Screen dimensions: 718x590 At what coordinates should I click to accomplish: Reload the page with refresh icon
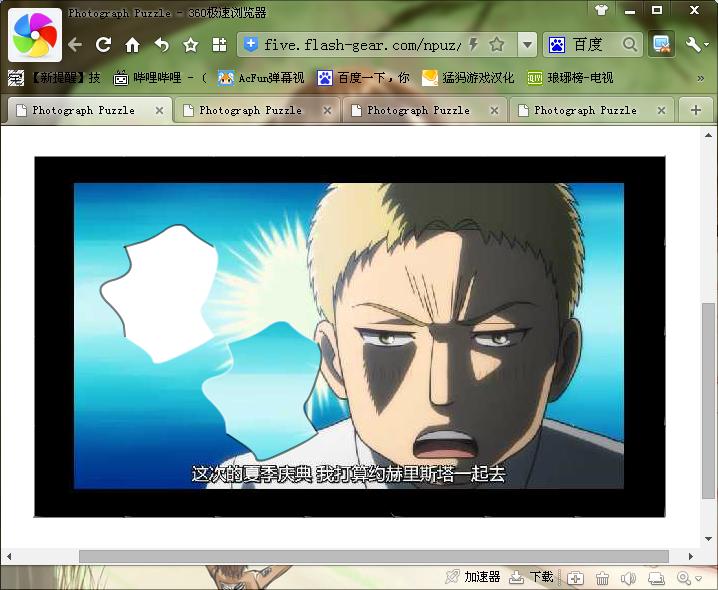(x=103, y=45)
